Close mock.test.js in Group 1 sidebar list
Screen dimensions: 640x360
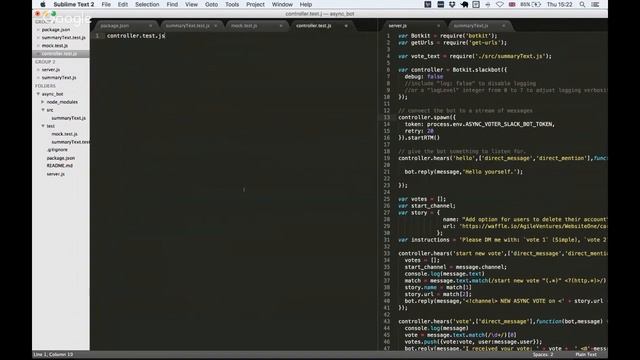(38, 46)
